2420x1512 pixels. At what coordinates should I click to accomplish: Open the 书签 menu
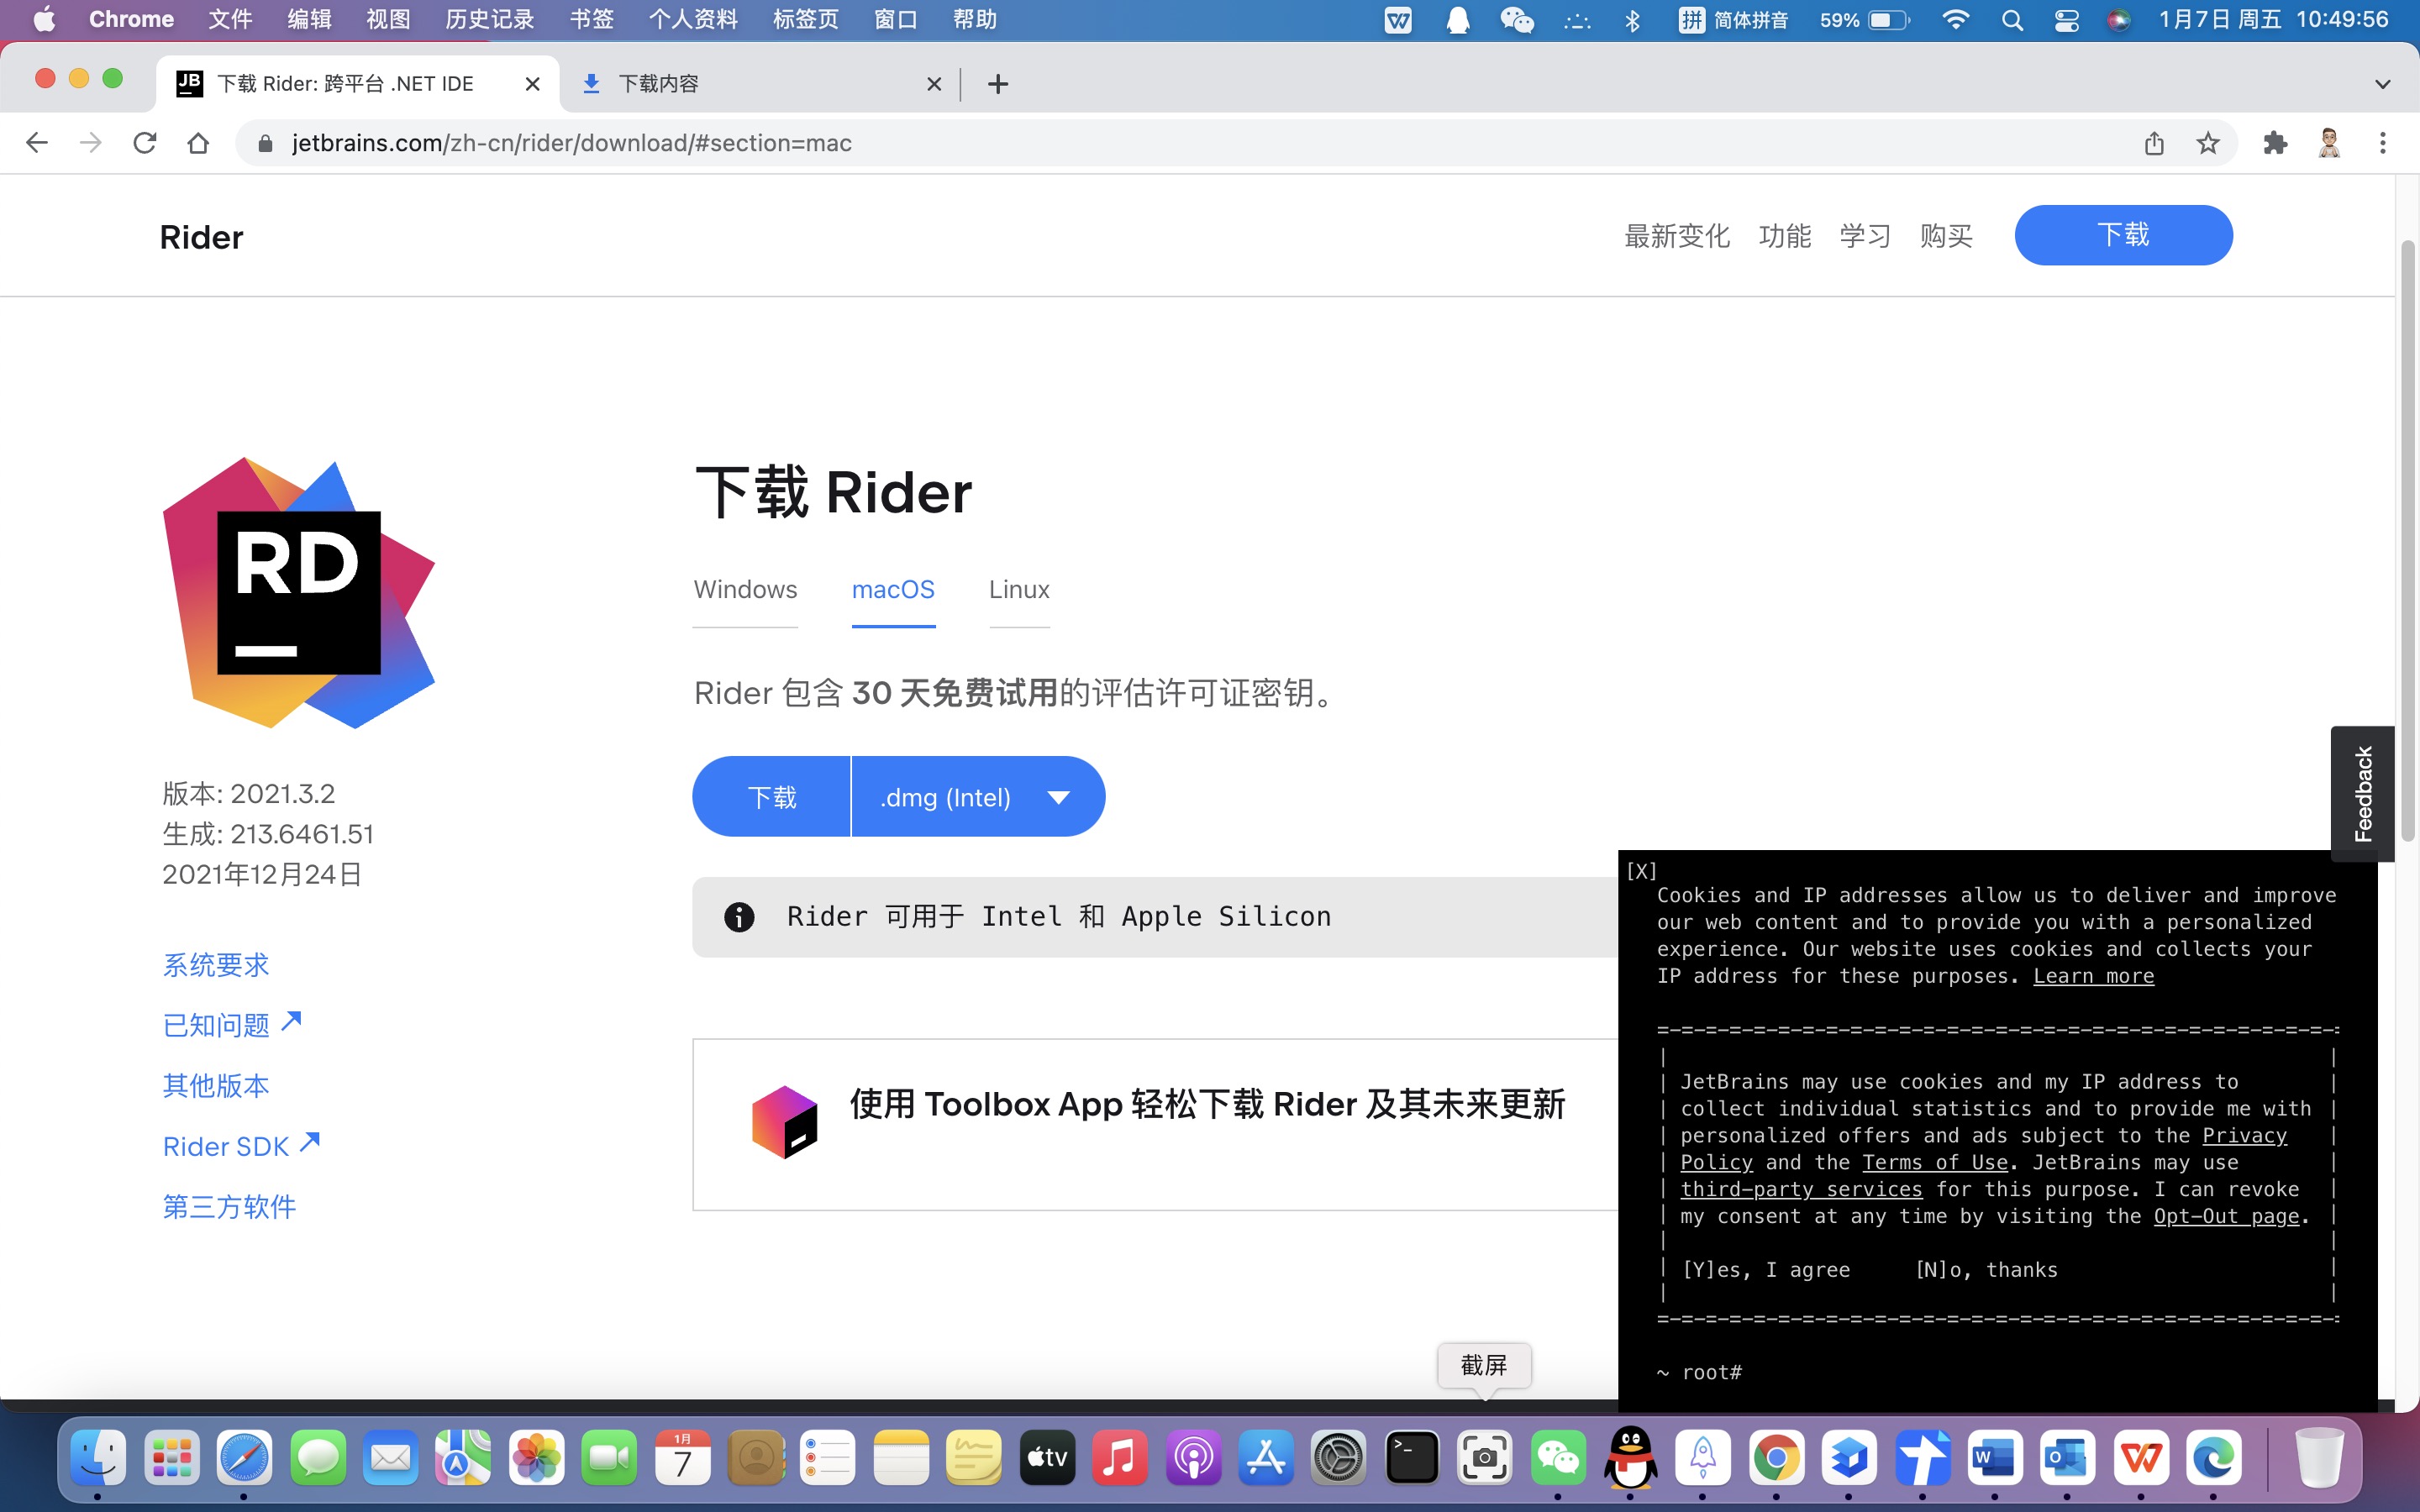tap(591, 20)
